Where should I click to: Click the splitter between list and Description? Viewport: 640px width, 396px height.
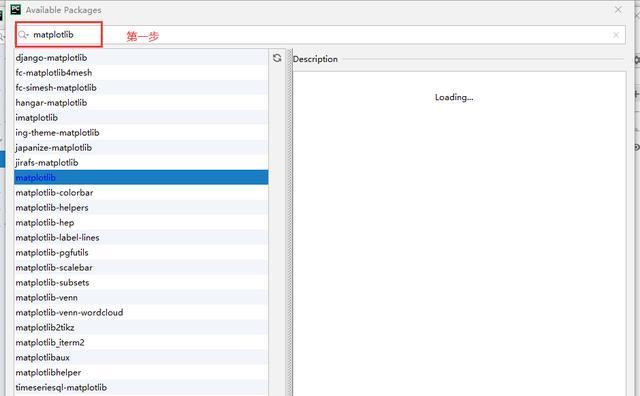tap(290, 222)
